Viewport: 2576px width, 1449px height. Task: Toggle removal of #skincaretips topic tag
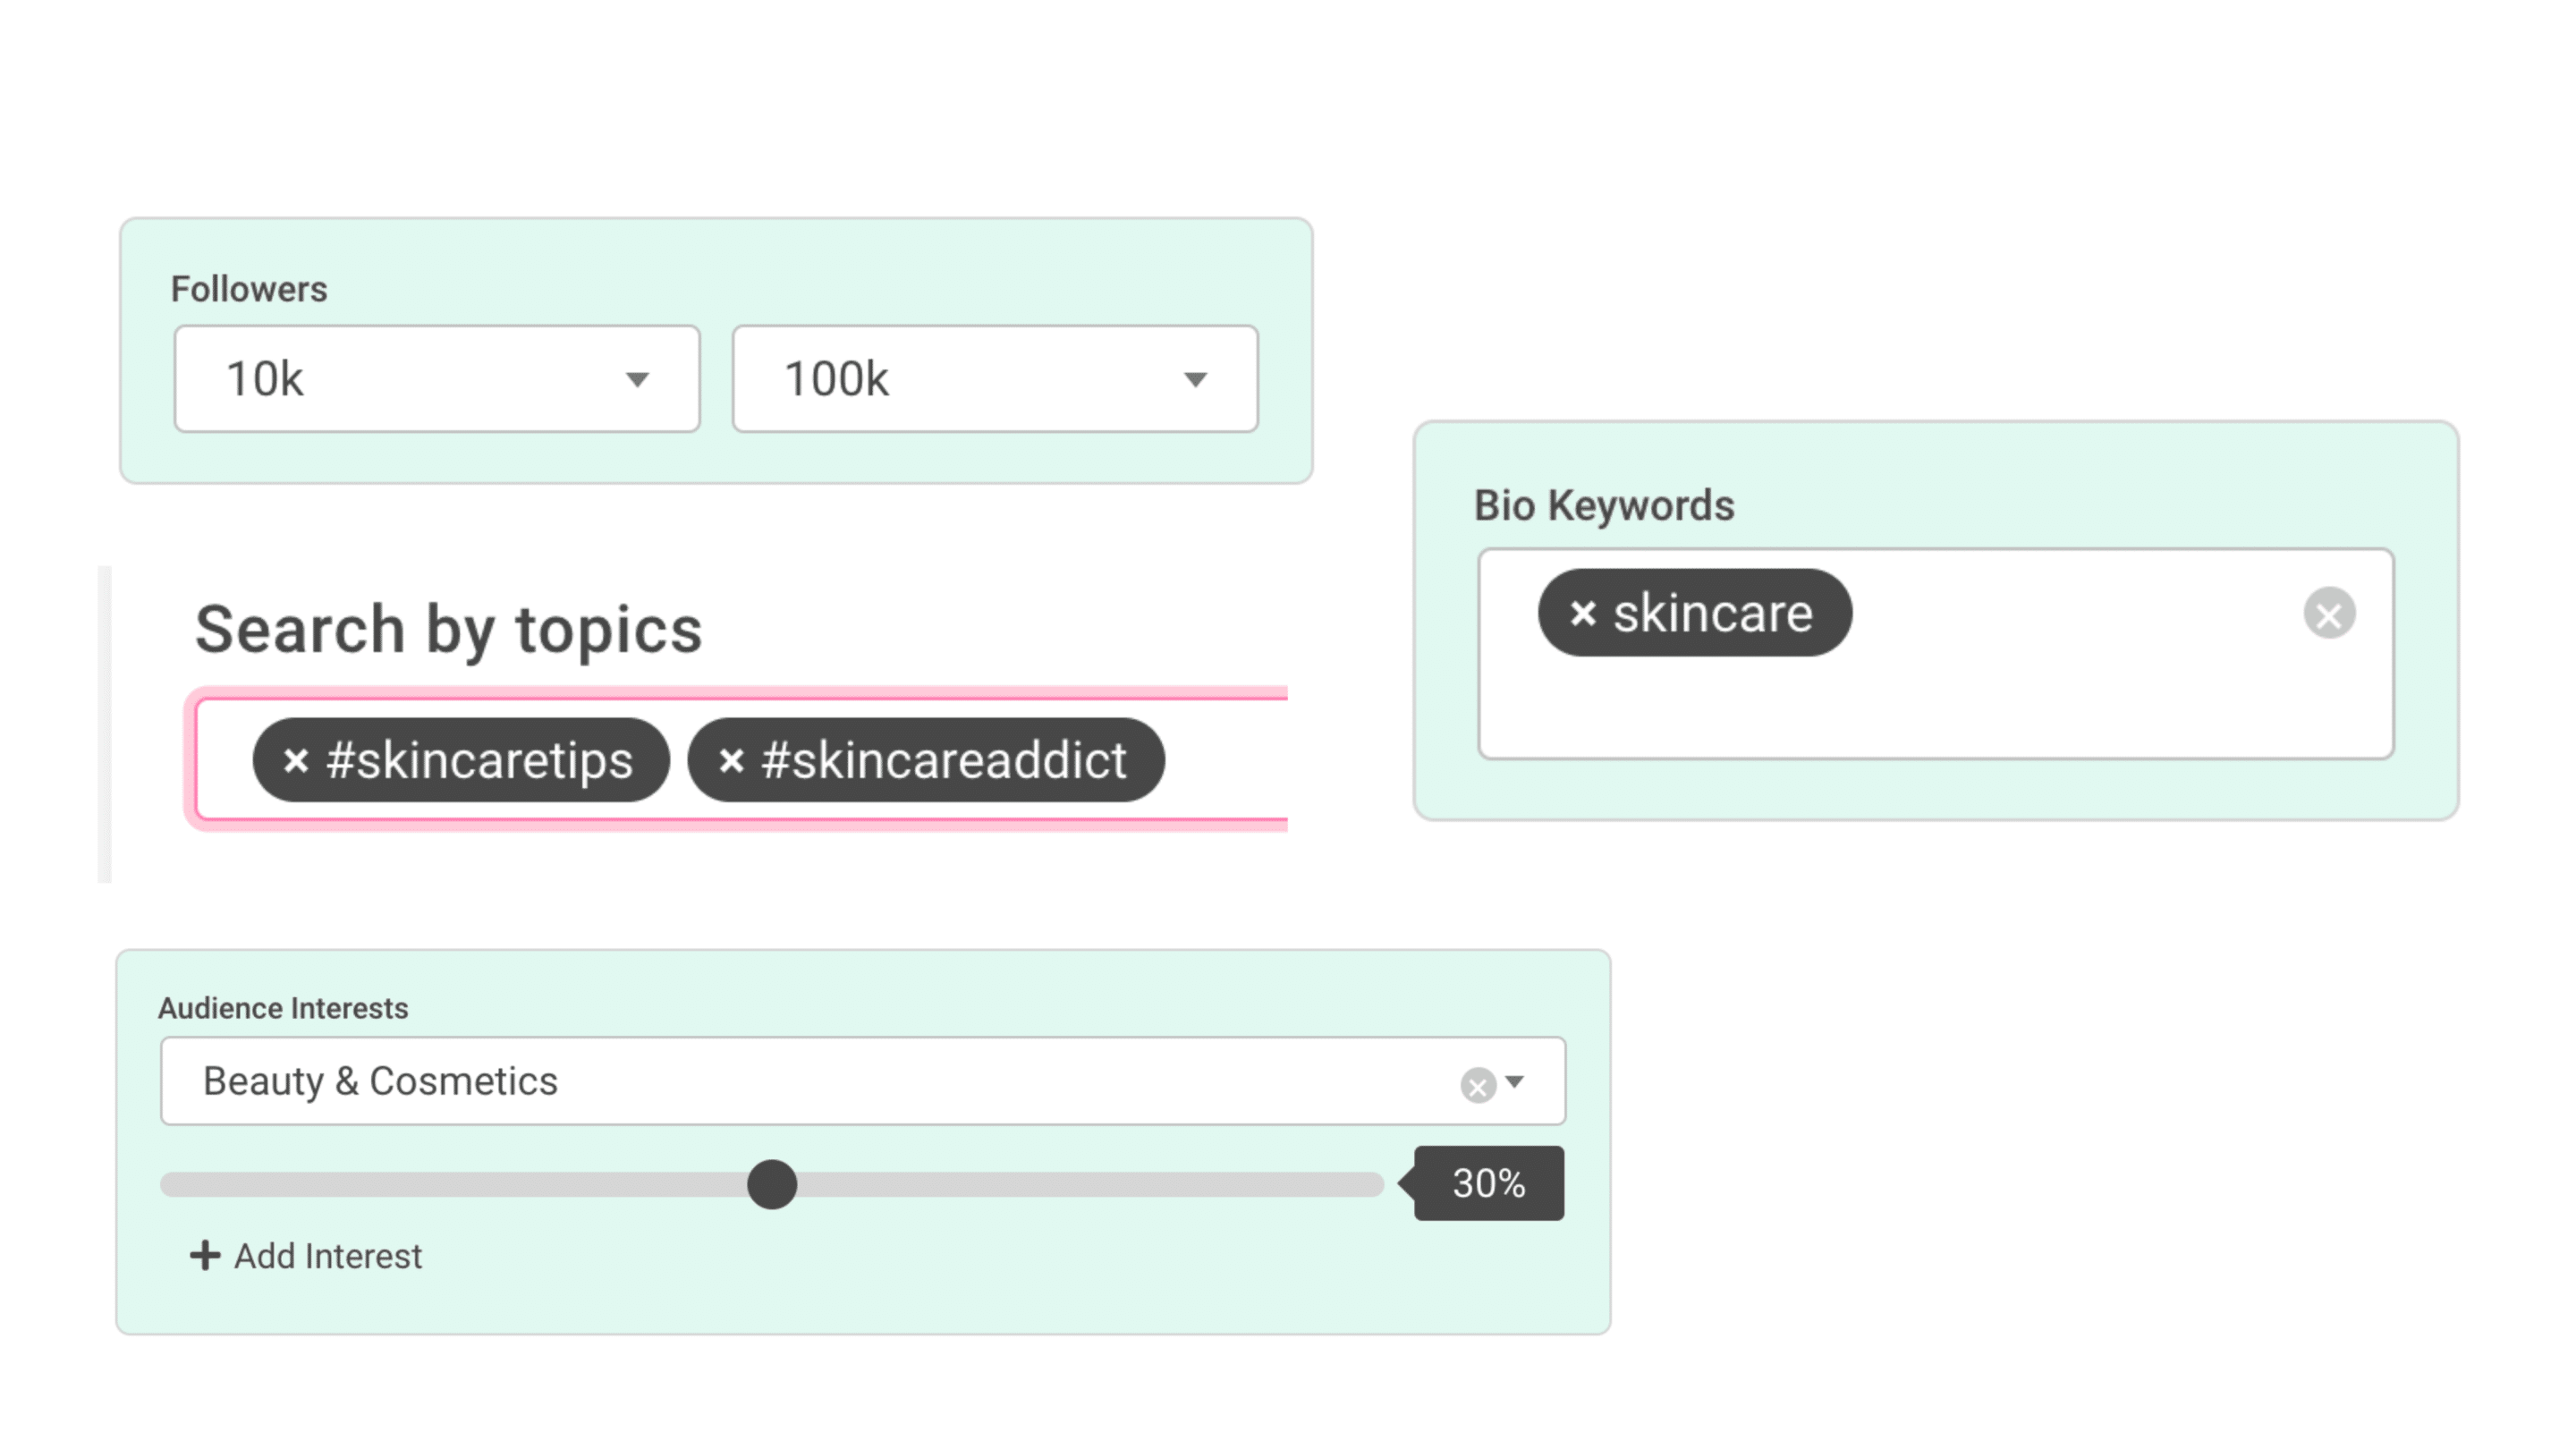coord(293,759)
